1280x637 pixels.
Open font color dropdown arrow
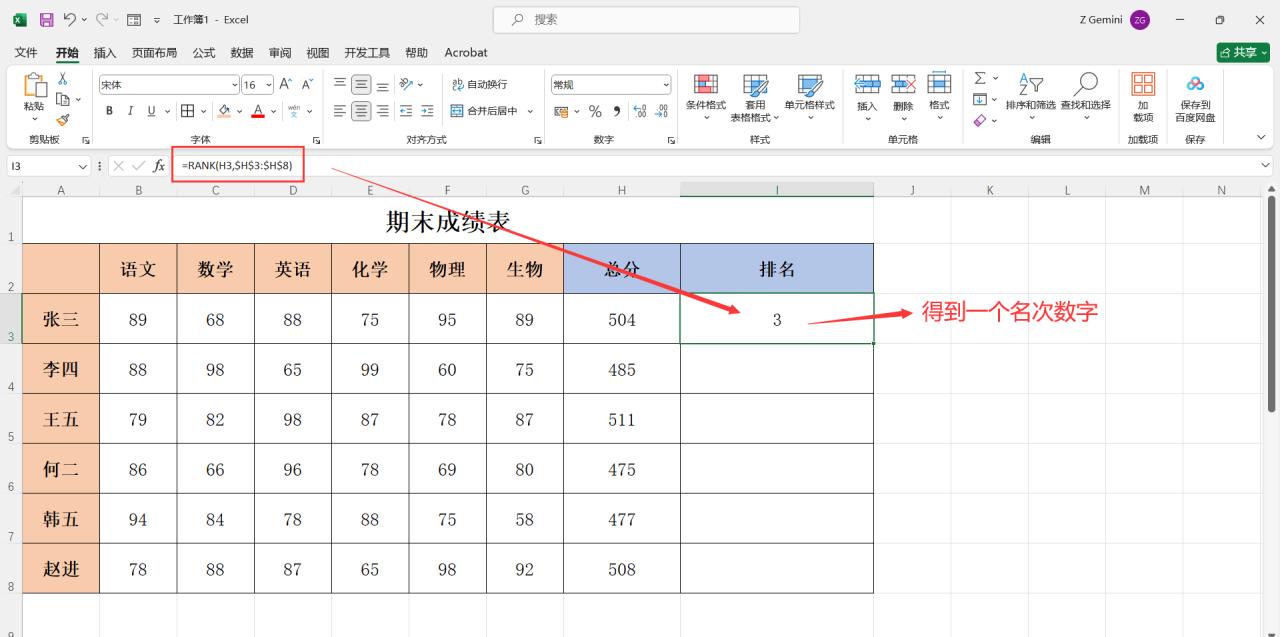[x=273, y=111]
